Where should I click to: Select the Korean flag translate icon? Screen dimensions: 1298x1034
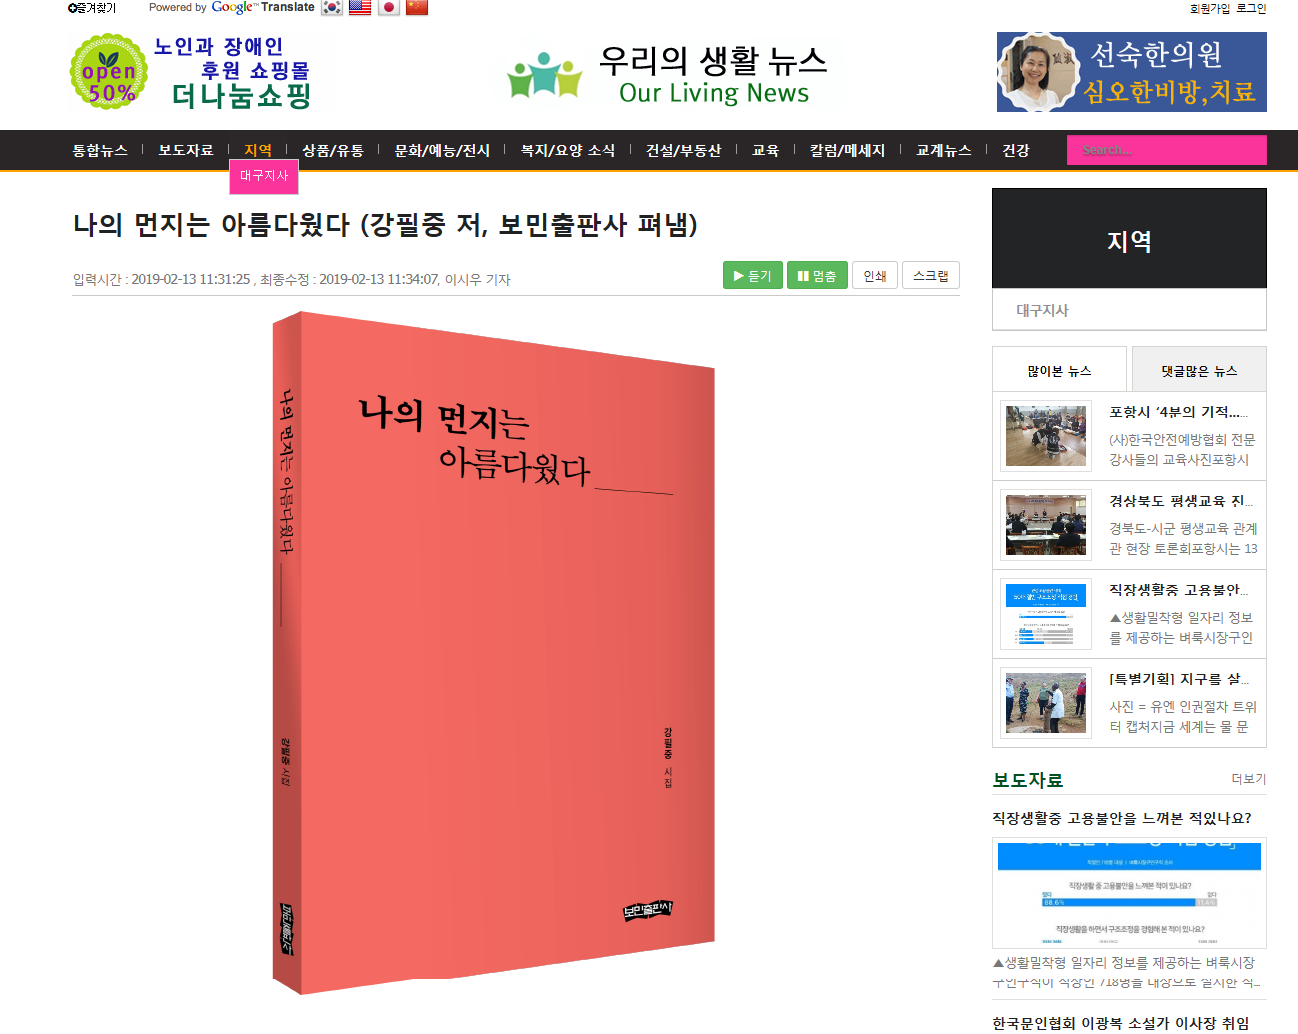331,8
